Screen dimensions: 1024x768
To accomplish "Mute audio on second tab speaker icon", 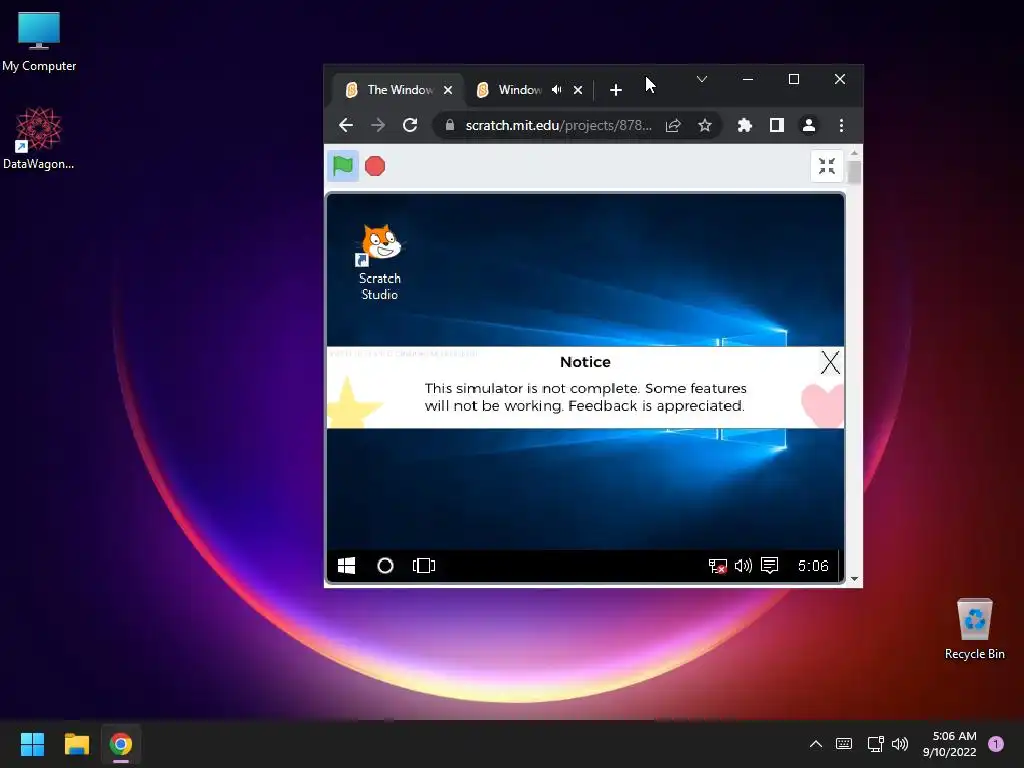I will (x=556, y=89).
